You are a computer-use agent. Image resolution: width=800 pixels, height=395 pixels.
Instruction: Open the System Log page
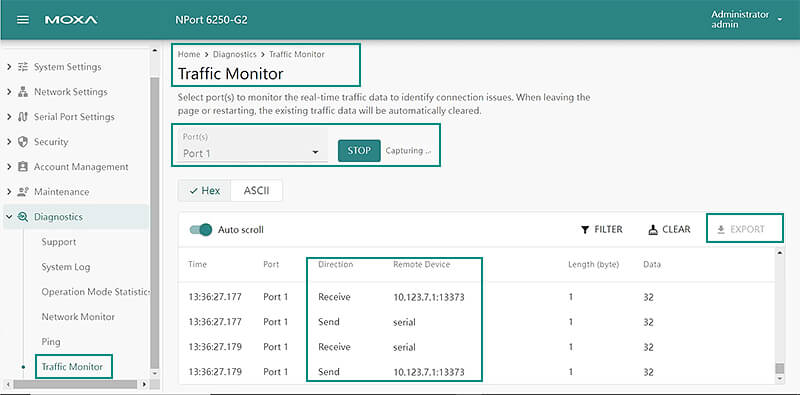click(x=66, y=267)
